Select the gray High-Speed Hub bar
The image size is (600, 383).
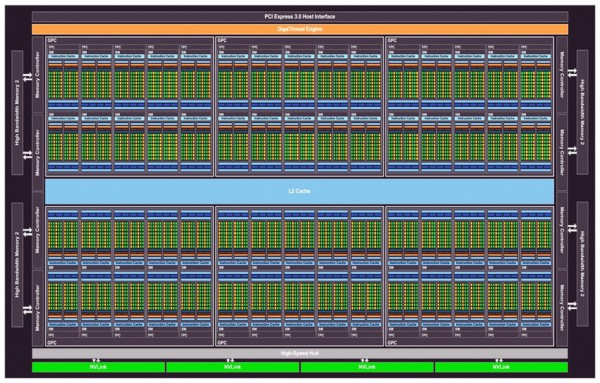[x=300, y=353]
